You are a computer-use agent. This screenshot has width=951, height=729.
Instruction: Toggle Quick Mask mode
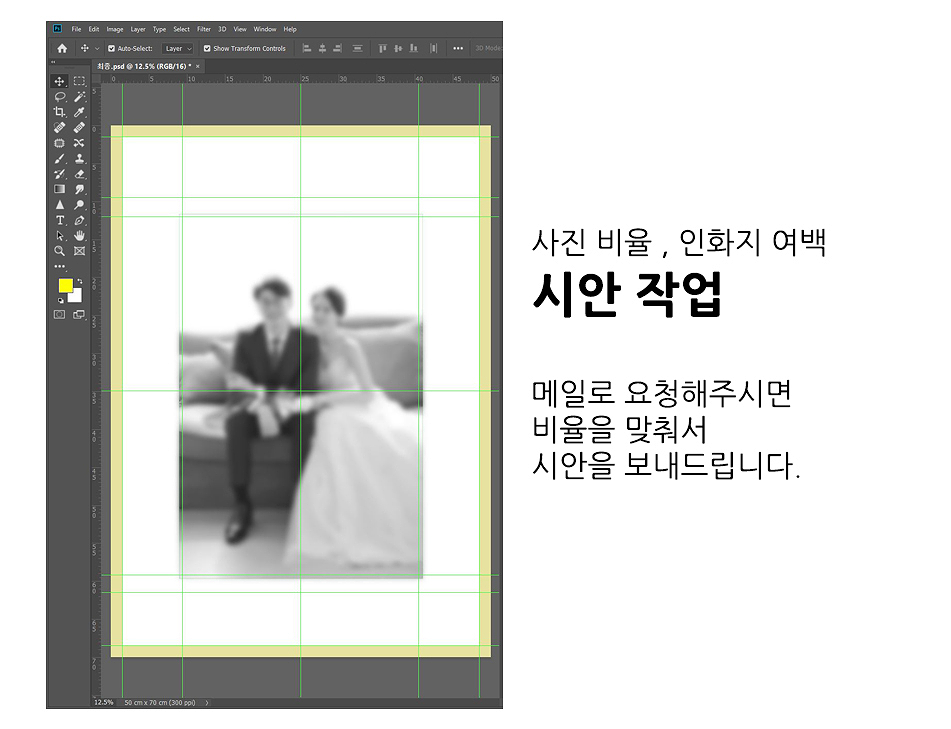pyautogui.click(x=59, y=314)
